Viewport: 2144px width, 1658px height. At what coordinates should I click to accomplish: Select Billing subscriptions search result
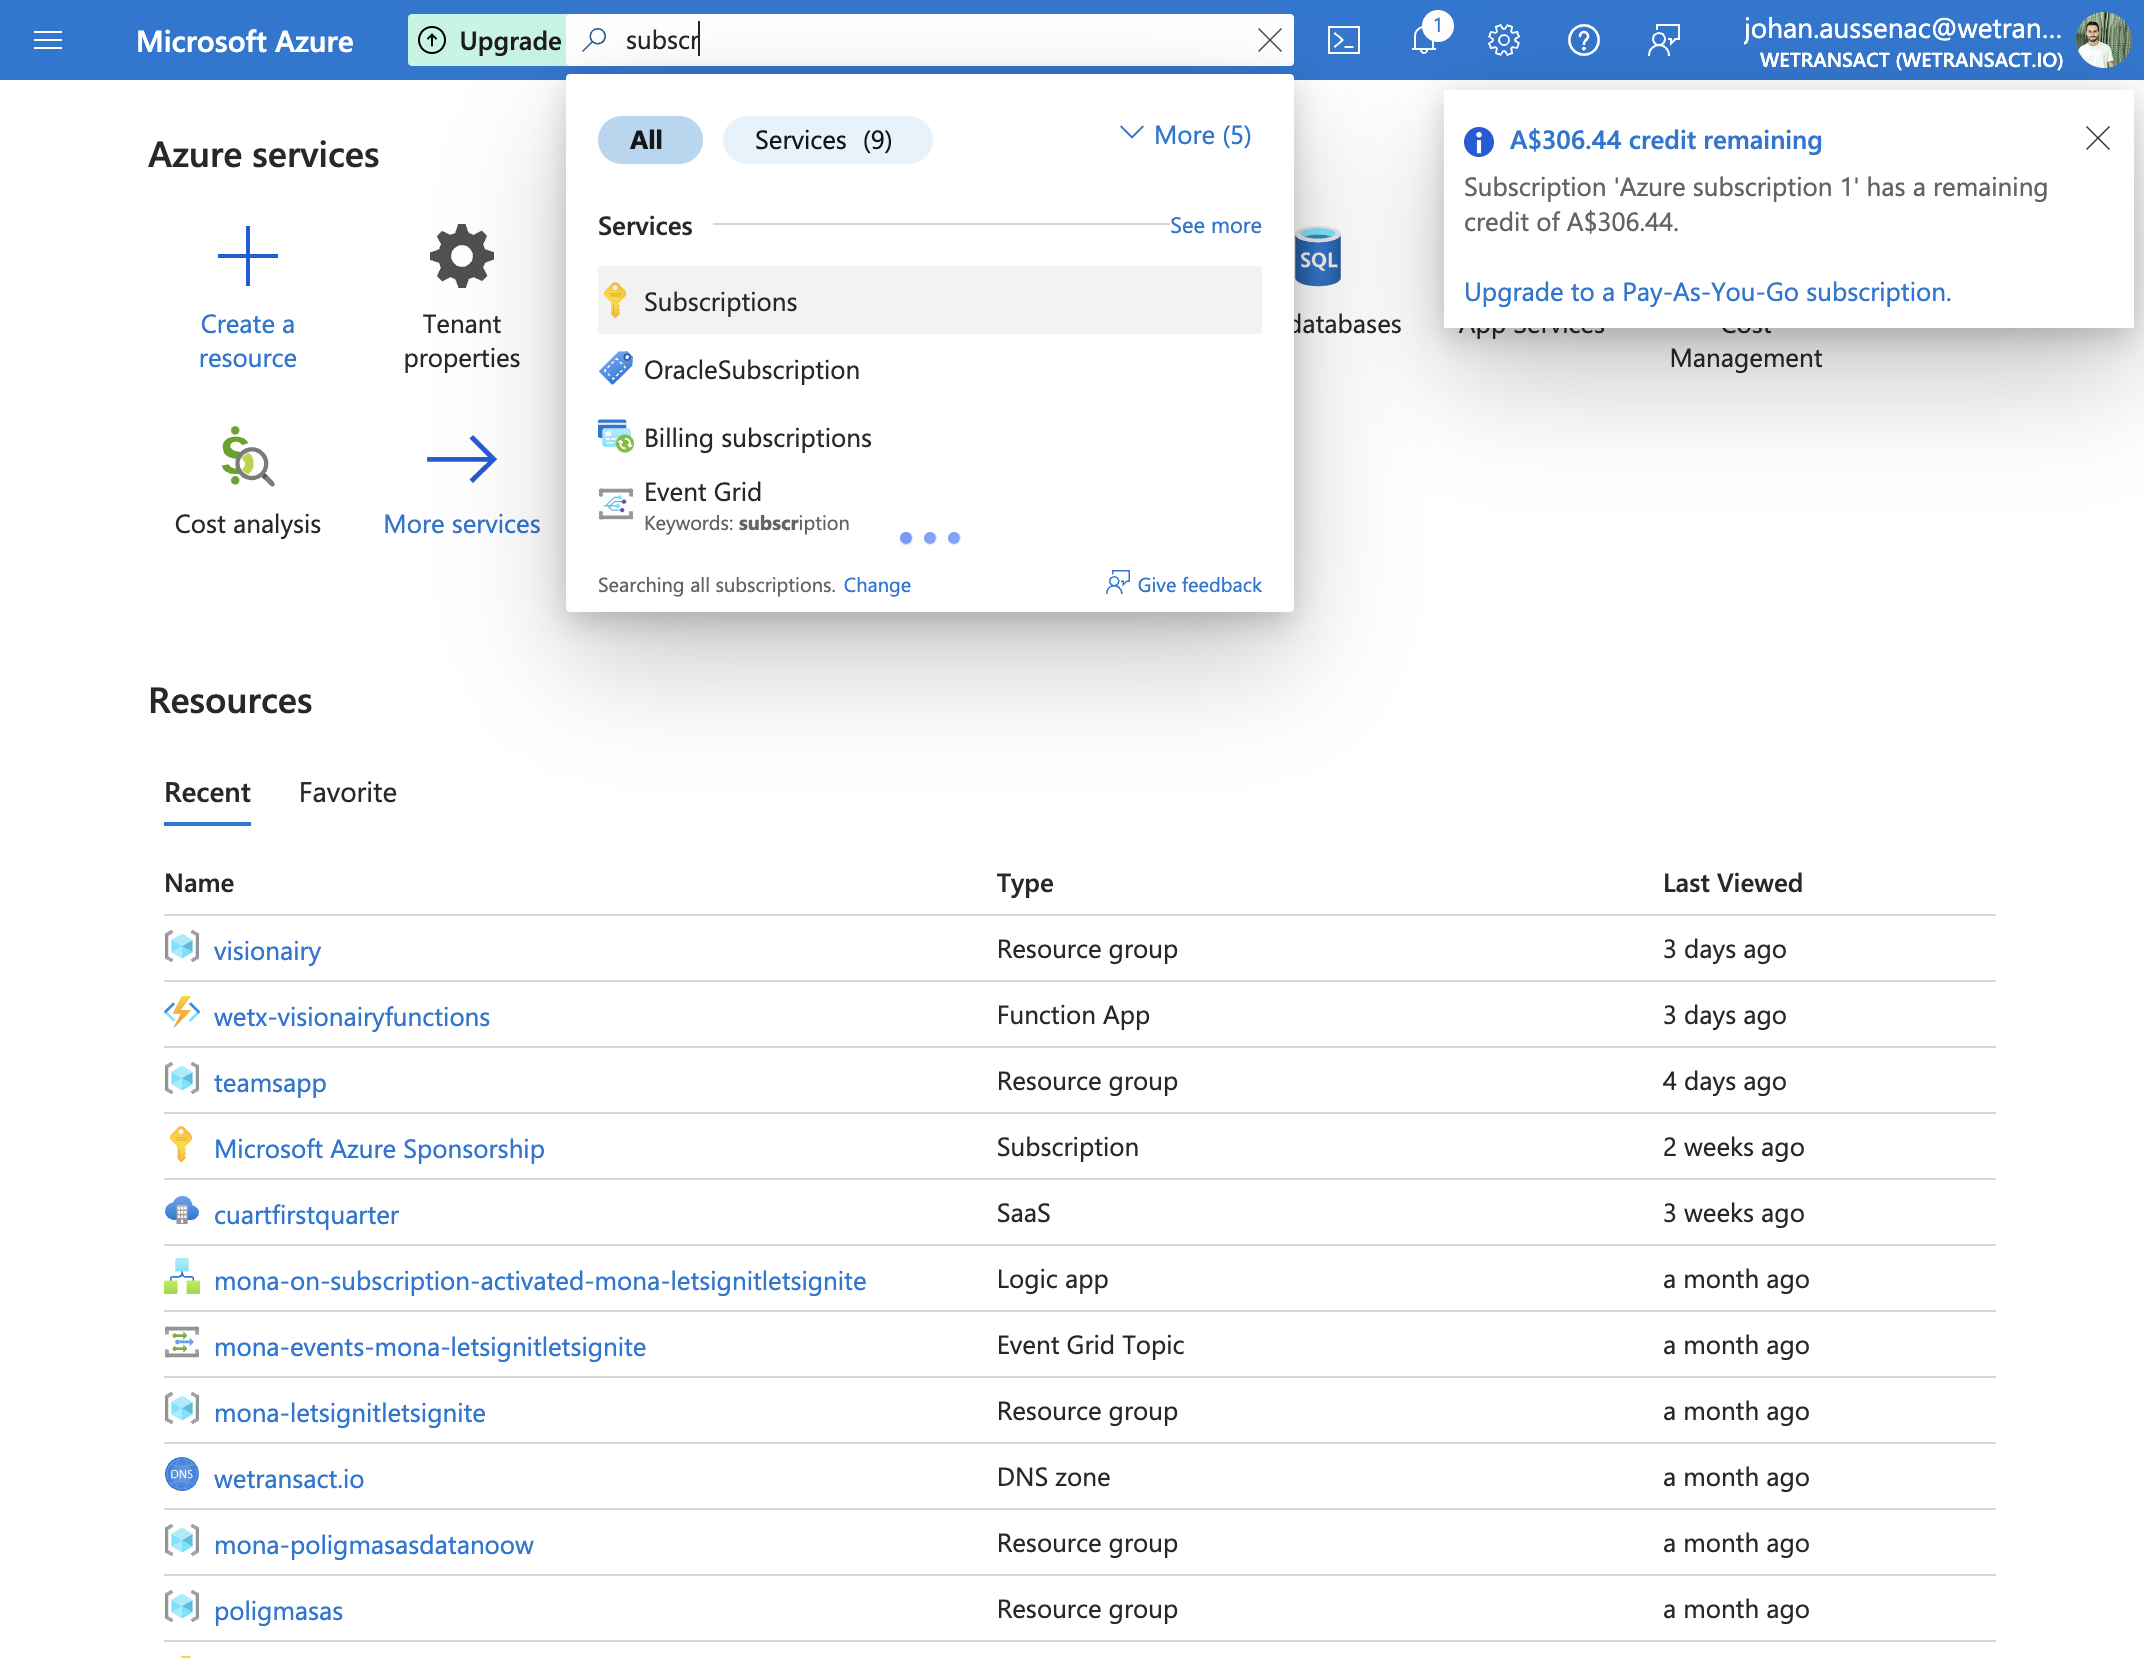pos(930,438)
